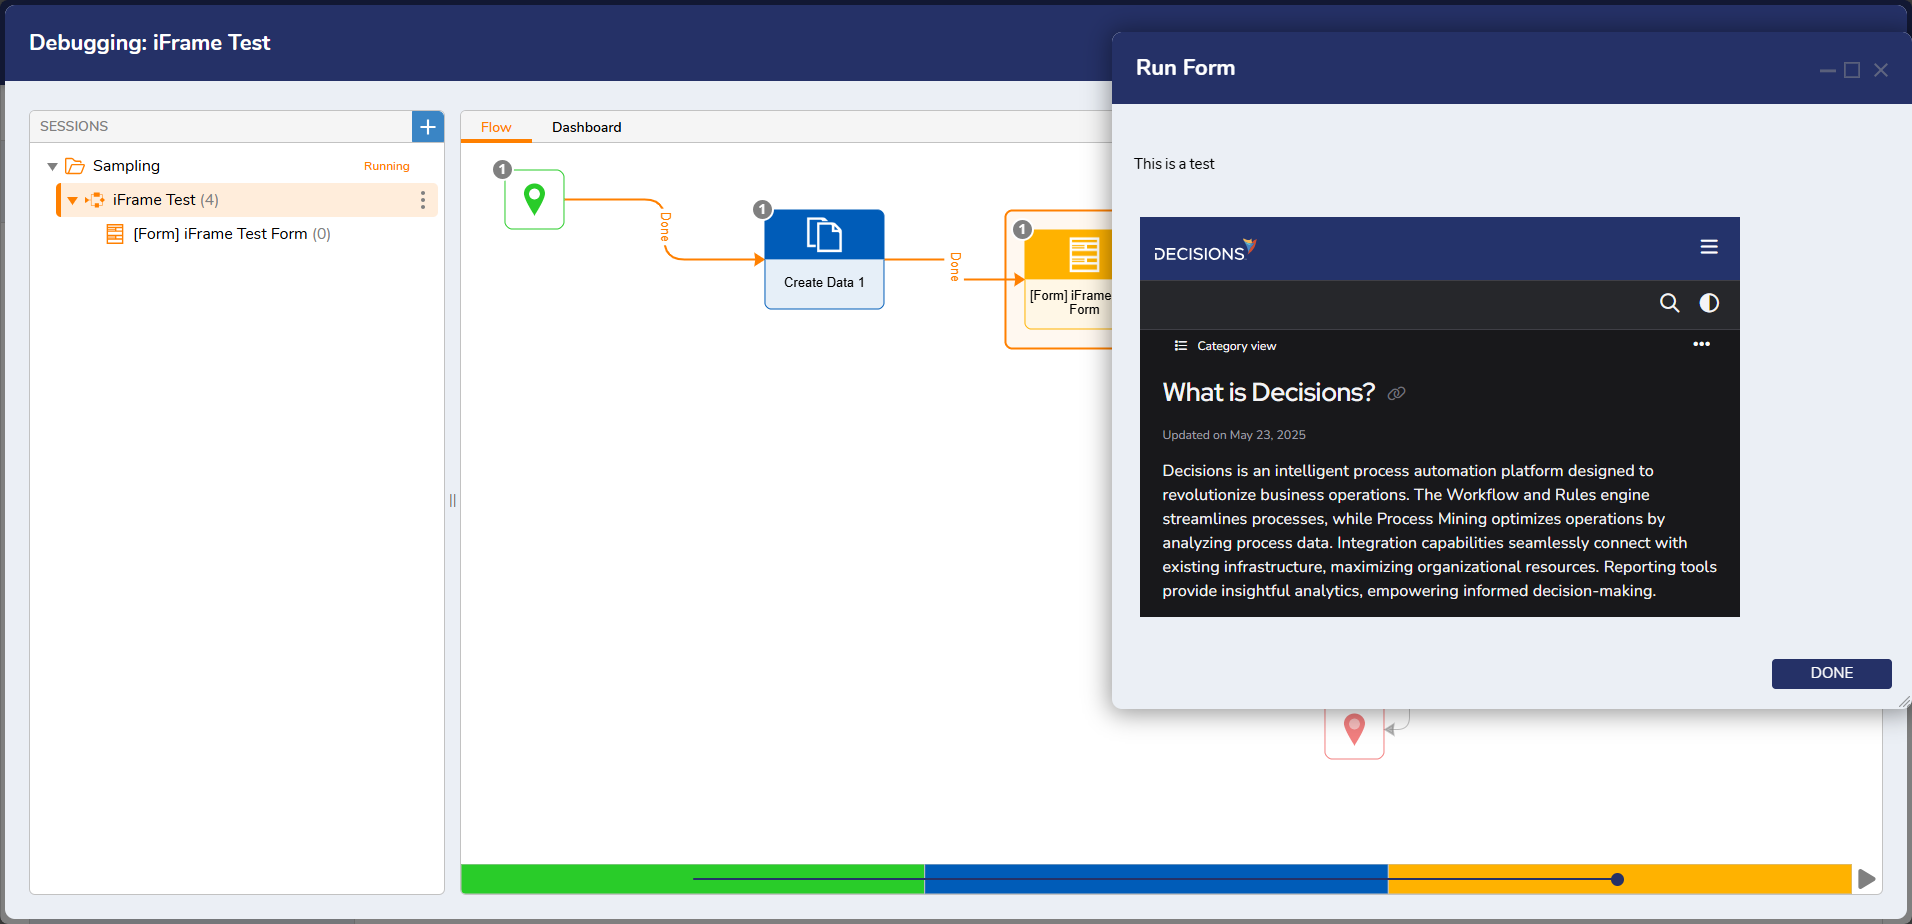Switch to the Dashboard tab

586,127
